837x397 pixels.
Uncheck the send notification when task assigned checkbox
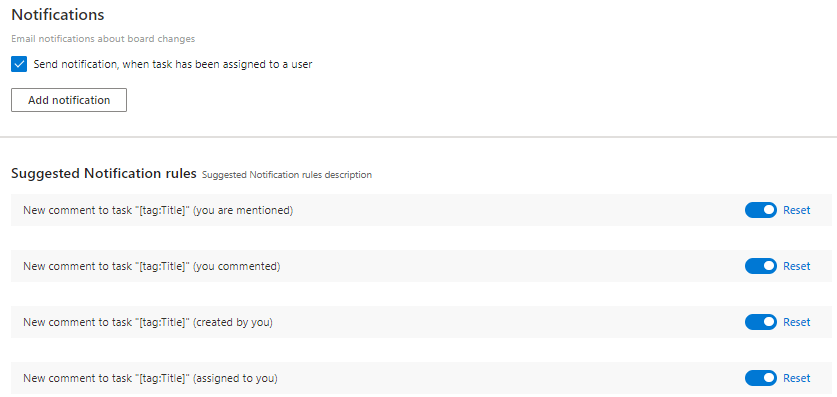(19, 65)
